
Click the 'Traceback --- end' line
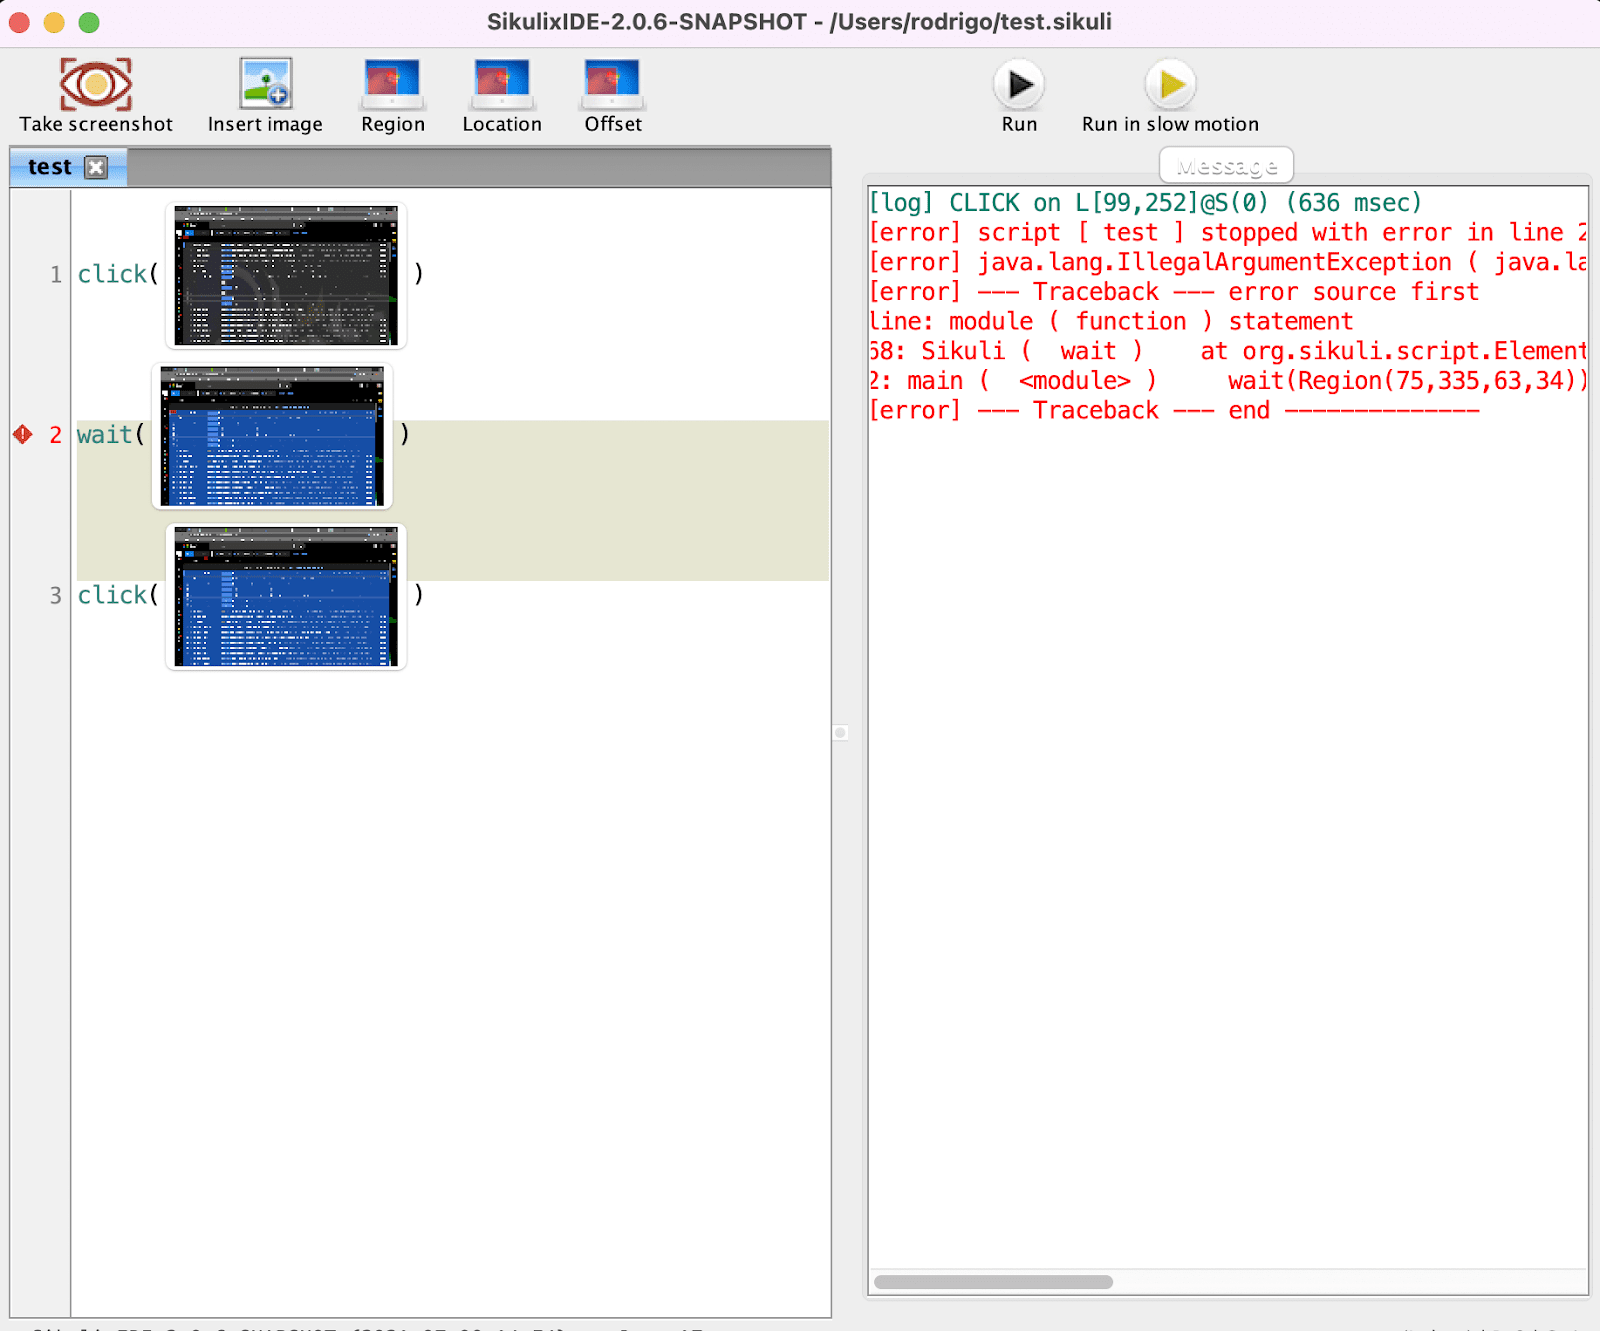1174,410
